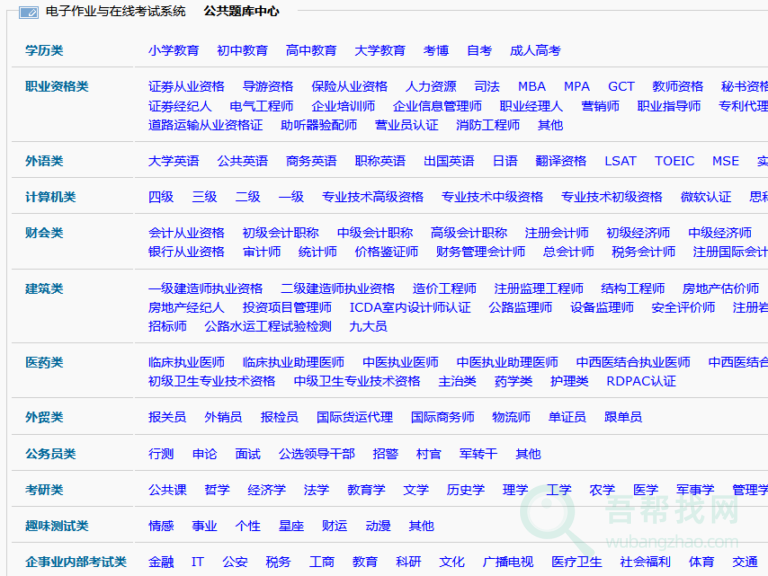Open 大学英语 under 外语类
Viewport: 768px width, 576px height.
click(173, 161)
